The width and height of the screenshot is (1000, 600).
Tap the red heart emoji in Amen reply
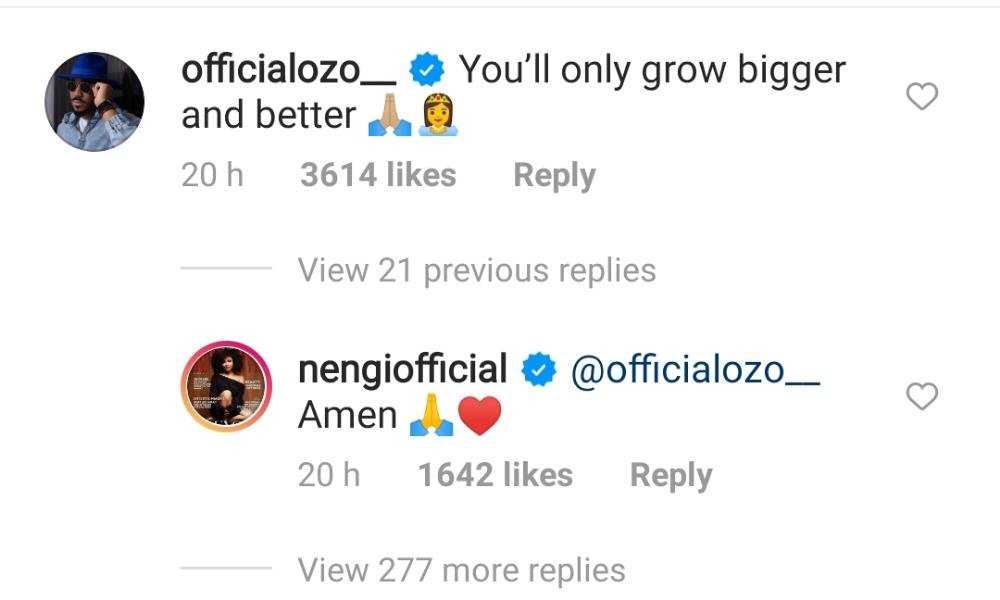(x=480, y=417)
